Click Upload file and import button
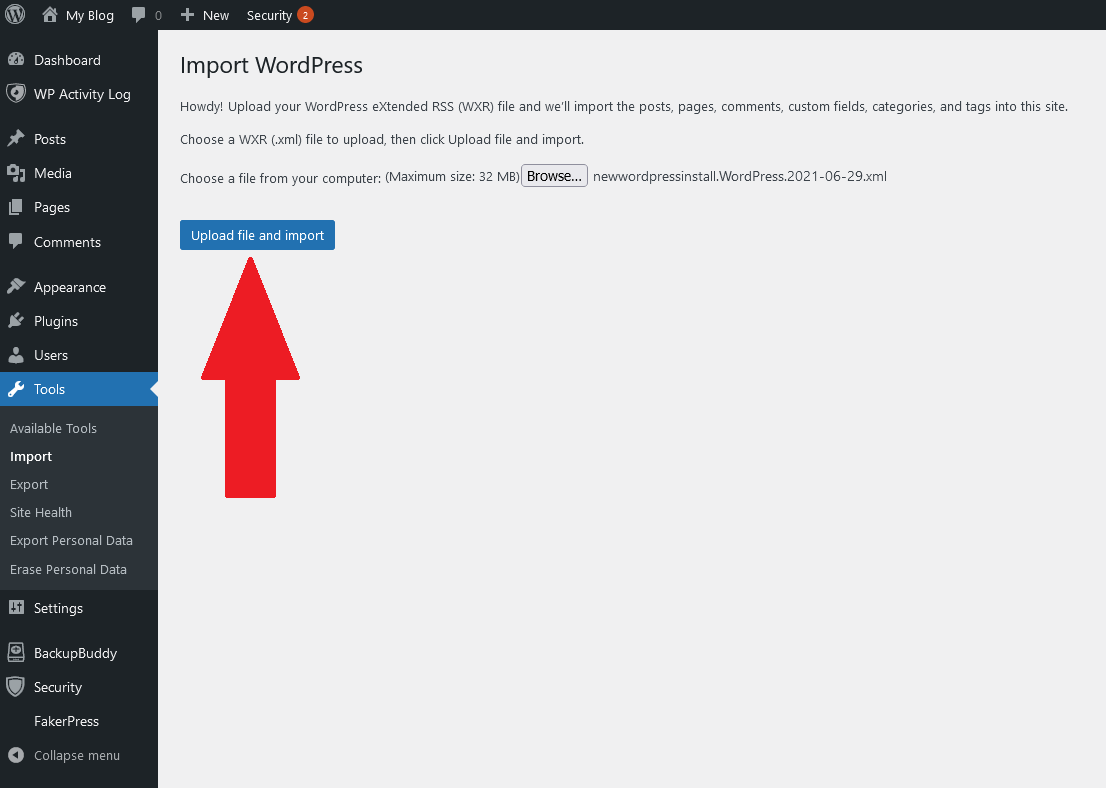1106x788 pixels. click(x=257, y=235)
